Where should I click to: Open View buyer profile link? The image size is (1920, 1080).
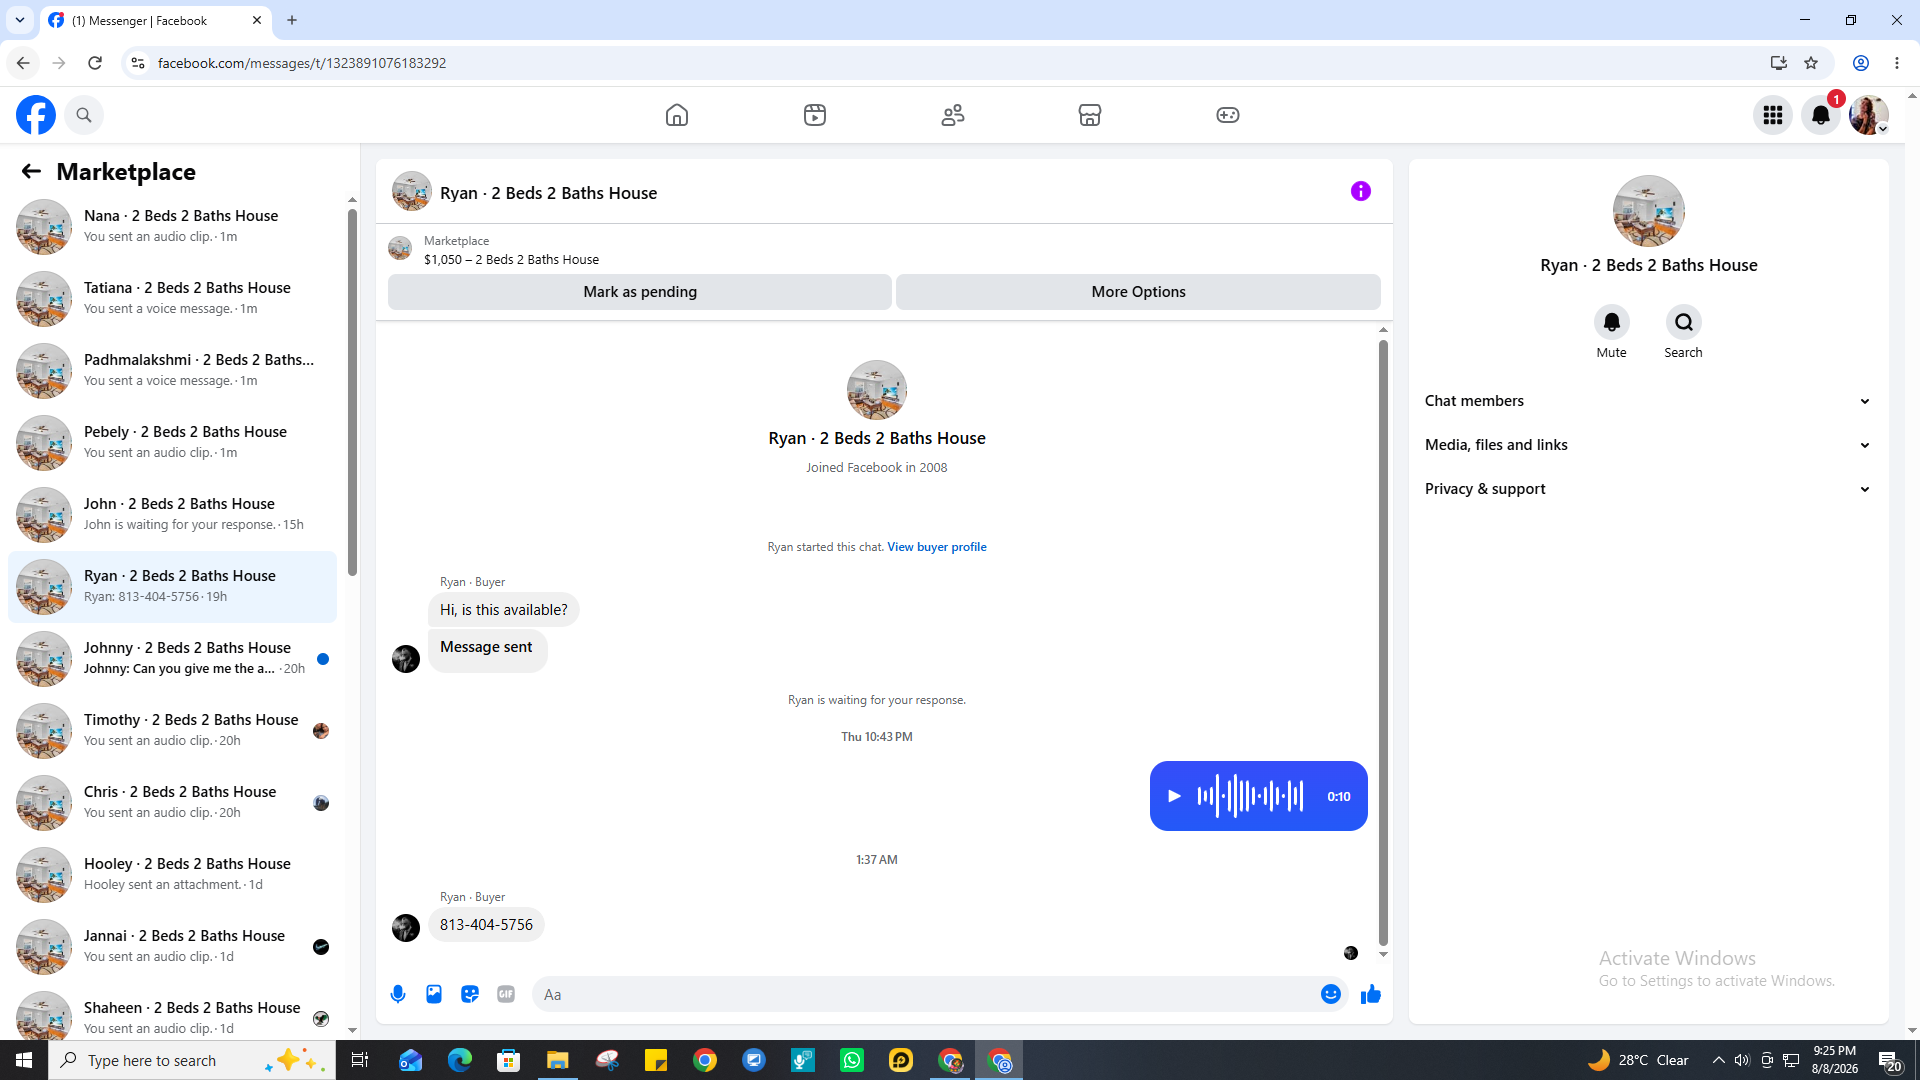[x=937, y=547]
